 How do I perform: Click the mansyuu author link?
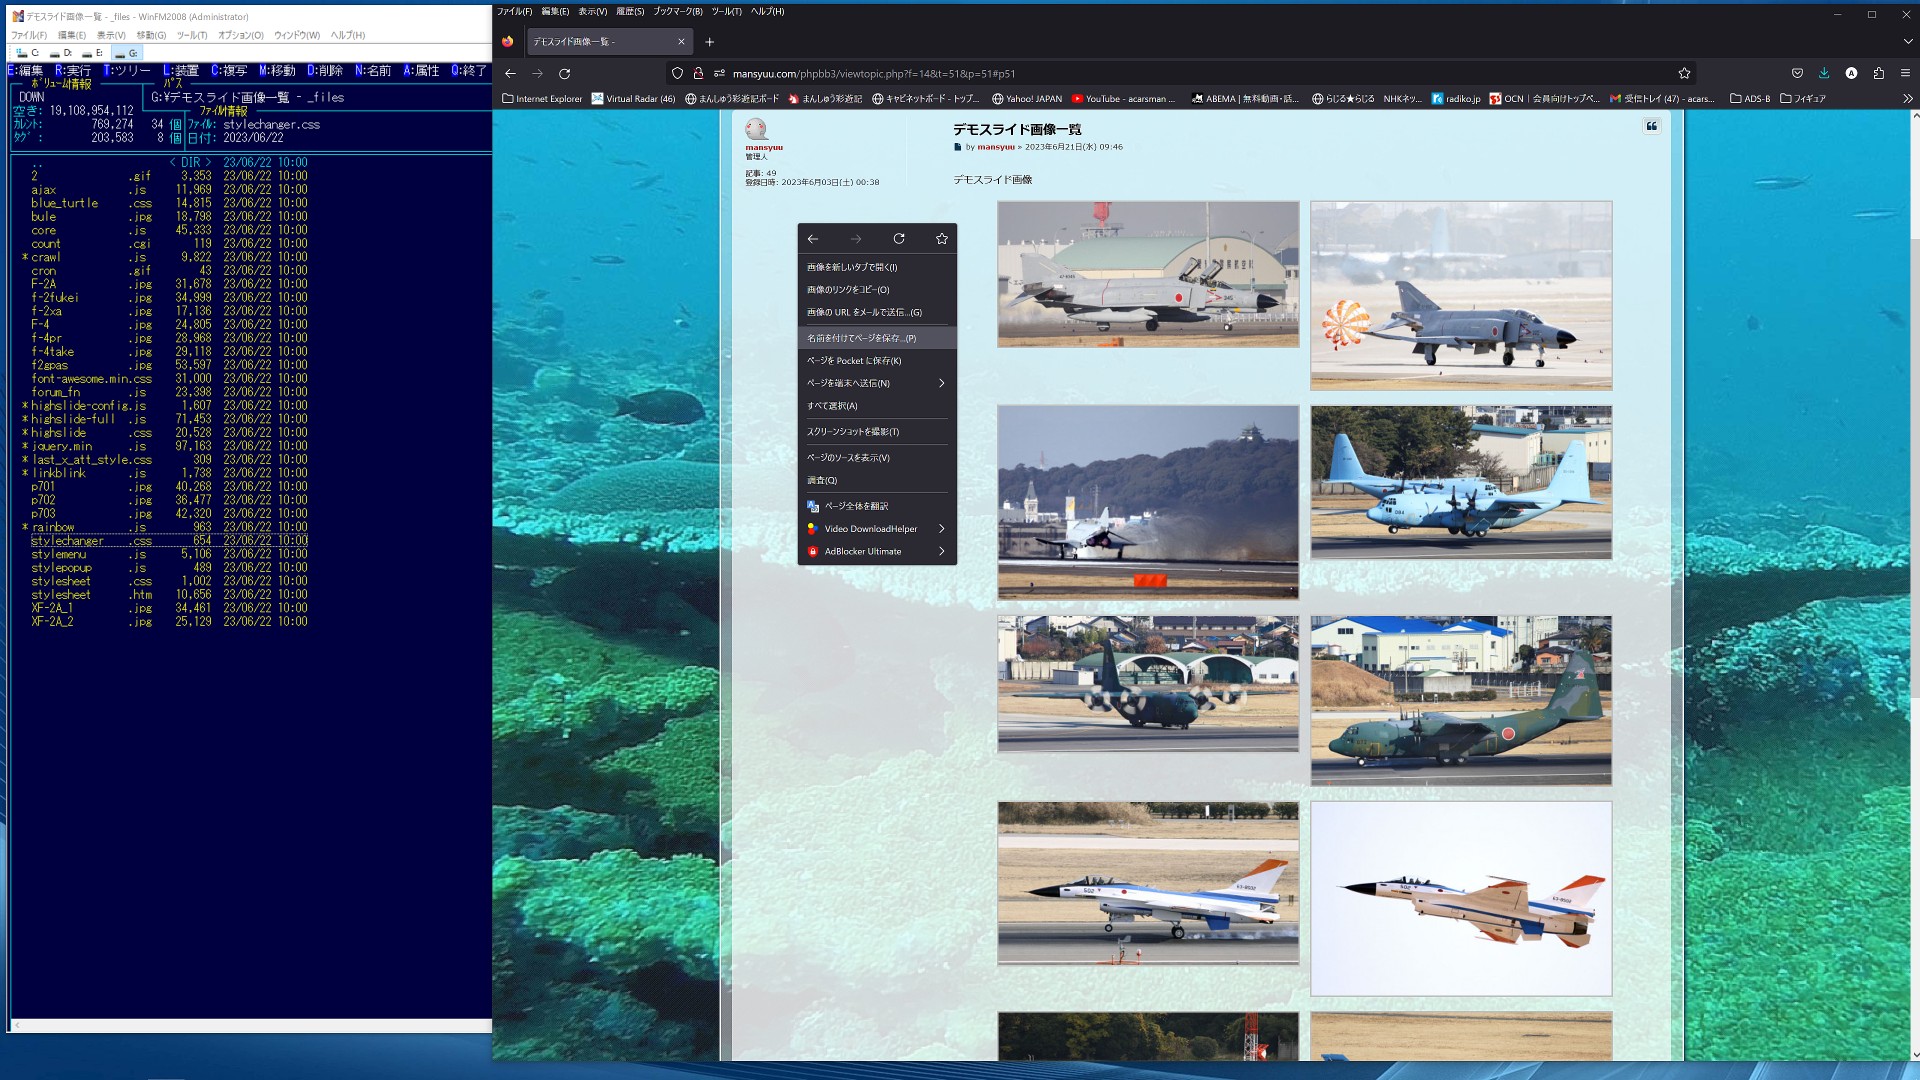click(995, 147)
